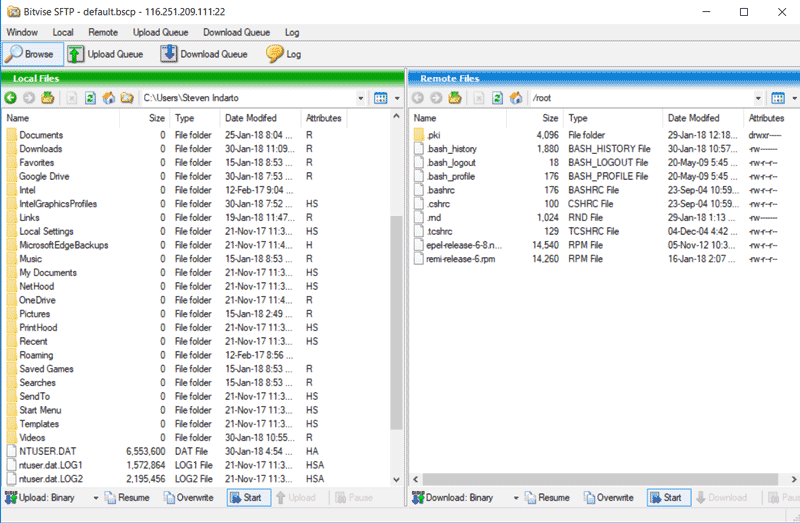The height and width of the screenshot is (523, 800).
Task: Go up one folder in Remote Files
Action: (455, 98)
